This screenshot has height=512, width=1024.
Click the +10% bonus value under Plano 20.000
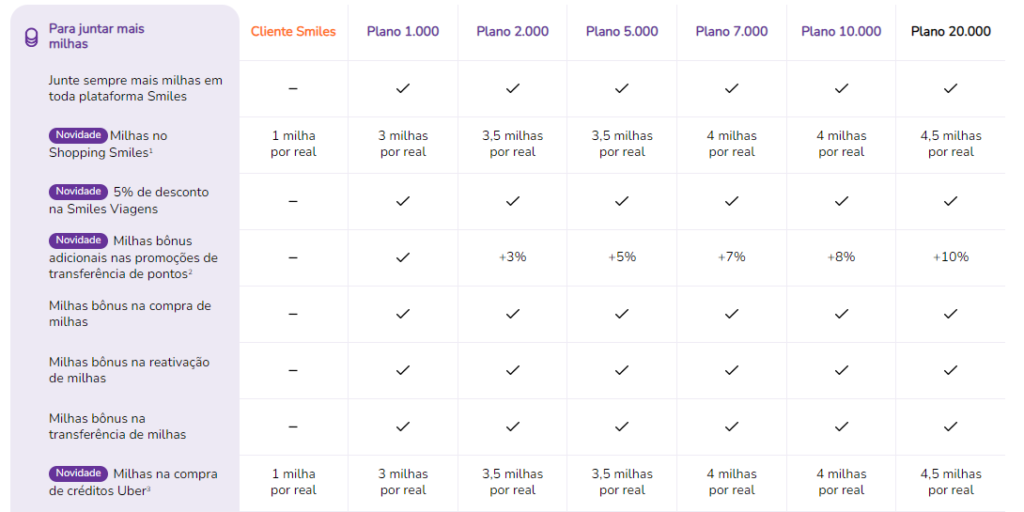click(x=950, y=257)
